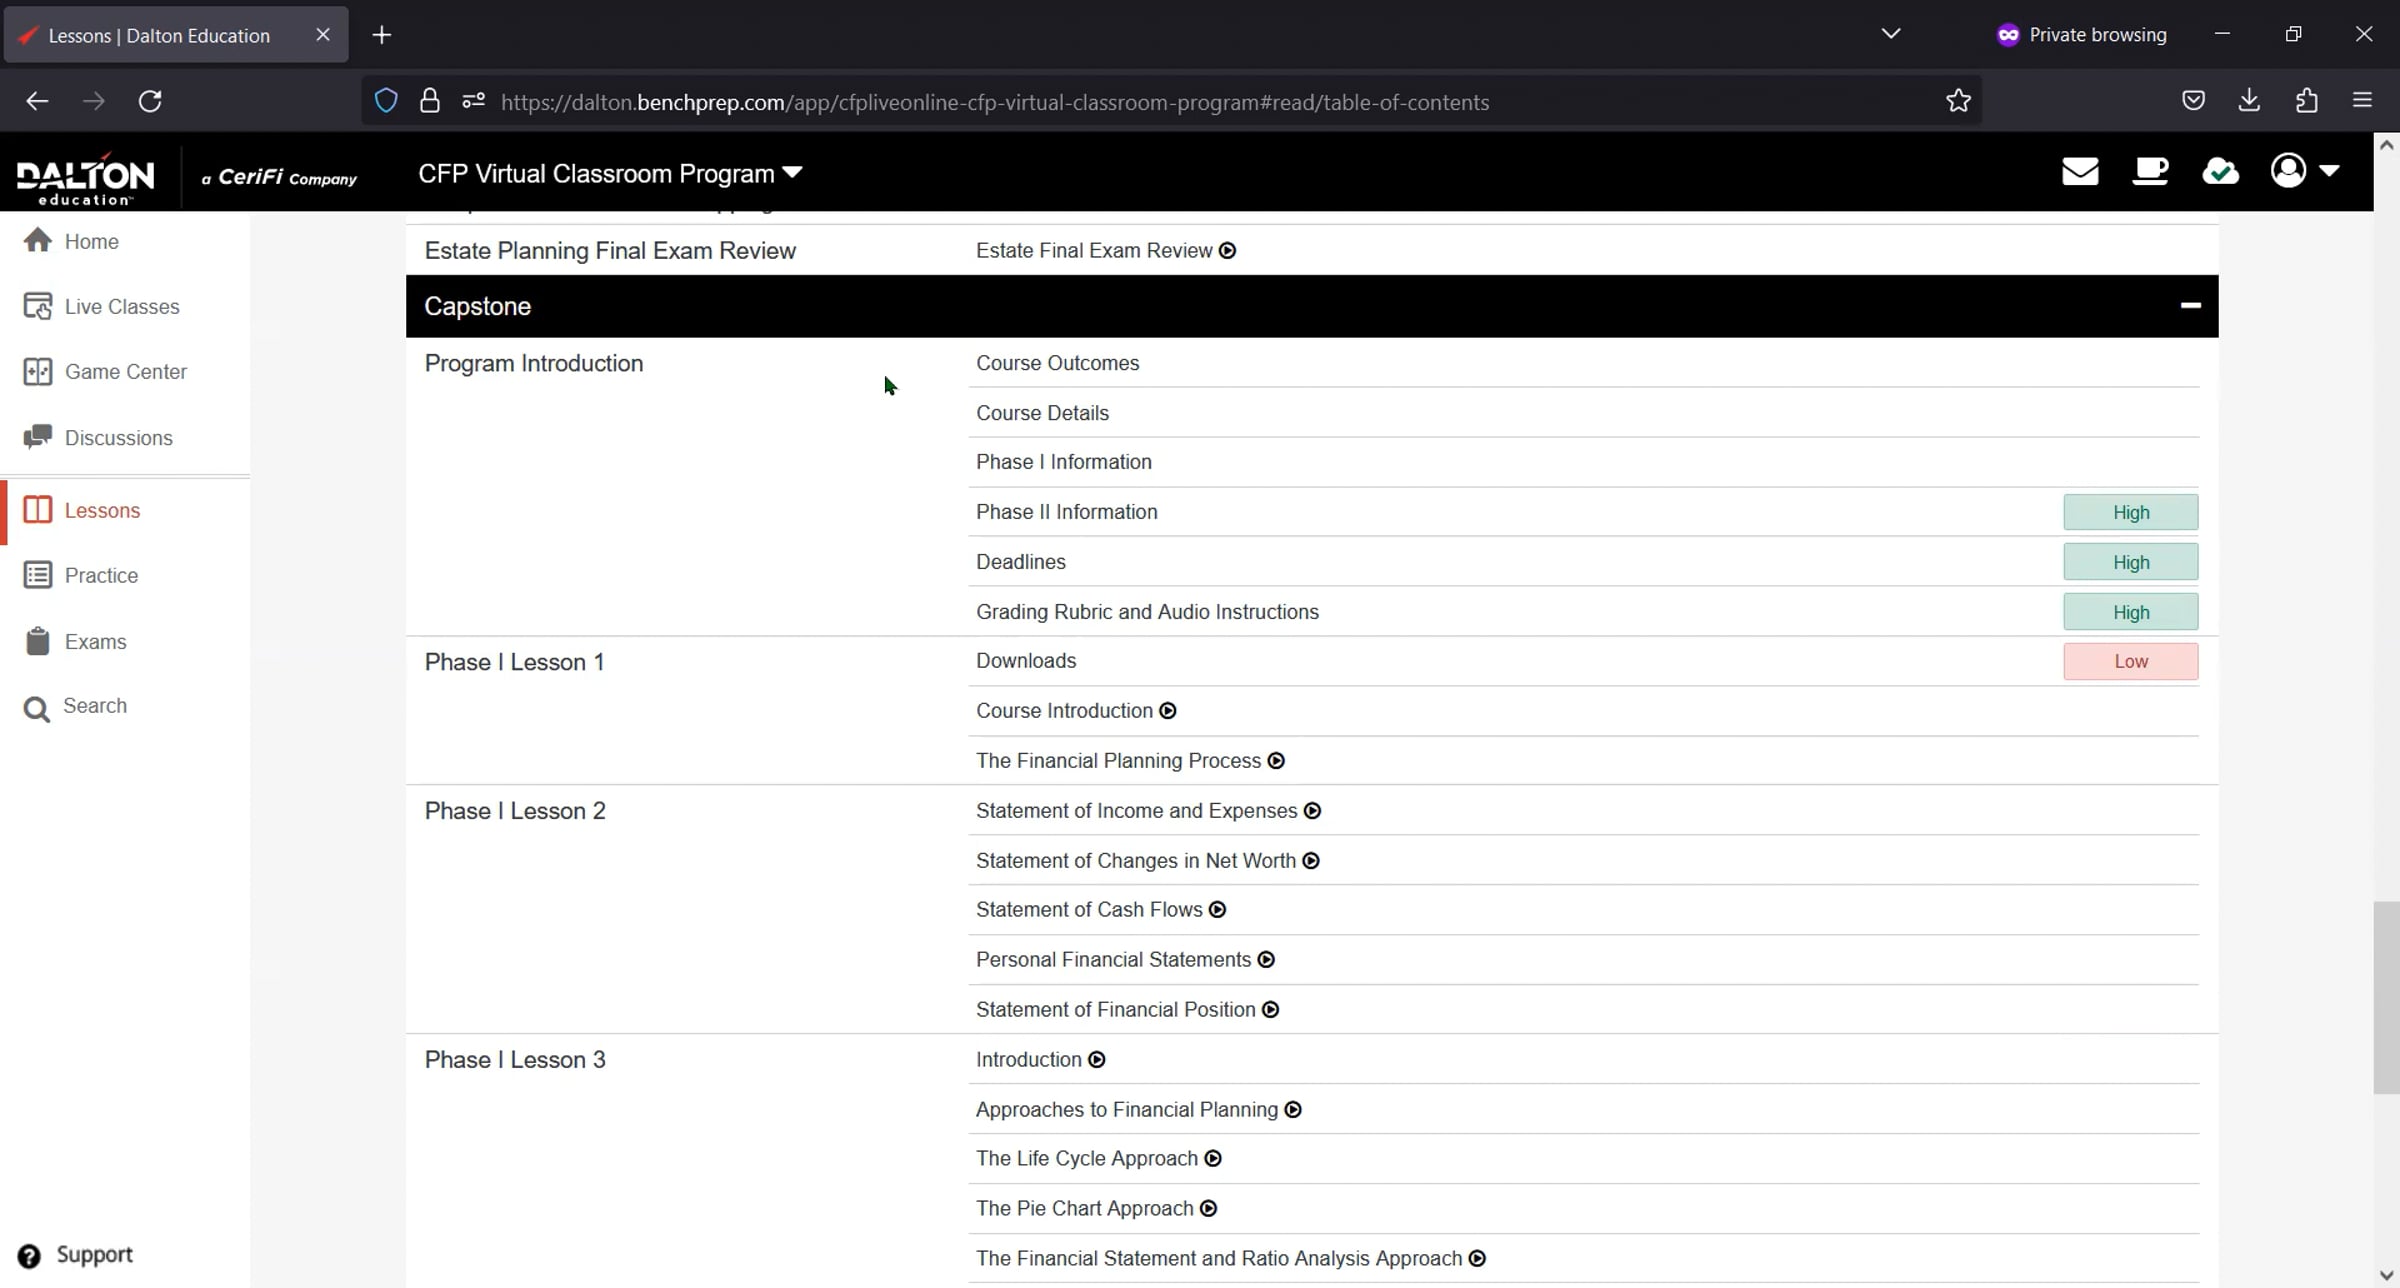Click the cloud sync status icon
2400x1288 pixels.
2220,172
